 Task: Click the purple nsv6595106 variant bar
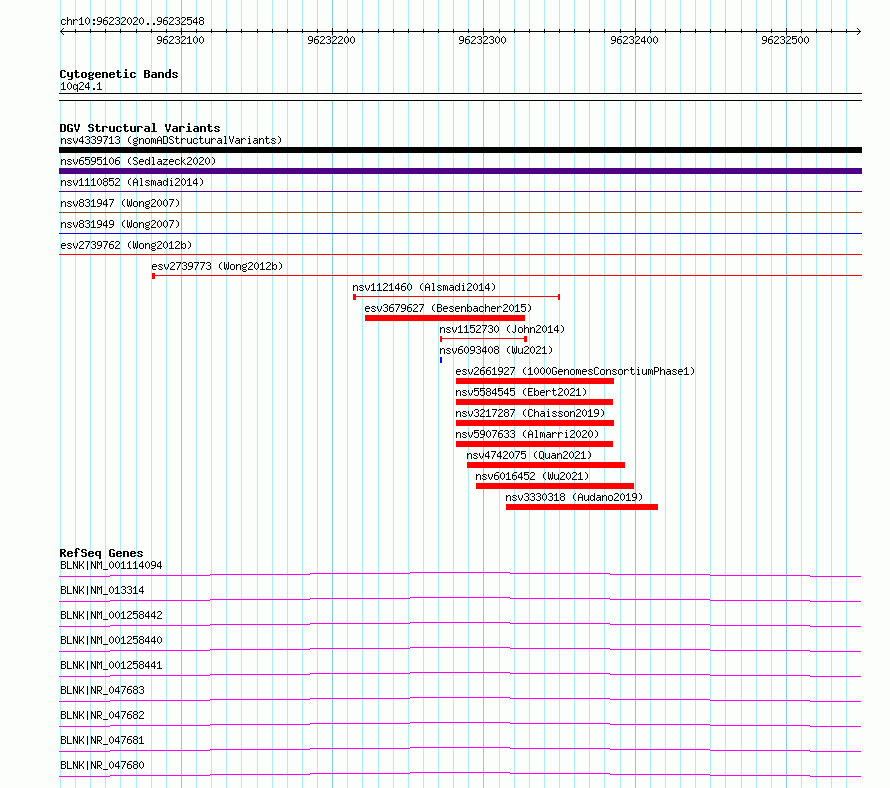click(x=460, y=171)
